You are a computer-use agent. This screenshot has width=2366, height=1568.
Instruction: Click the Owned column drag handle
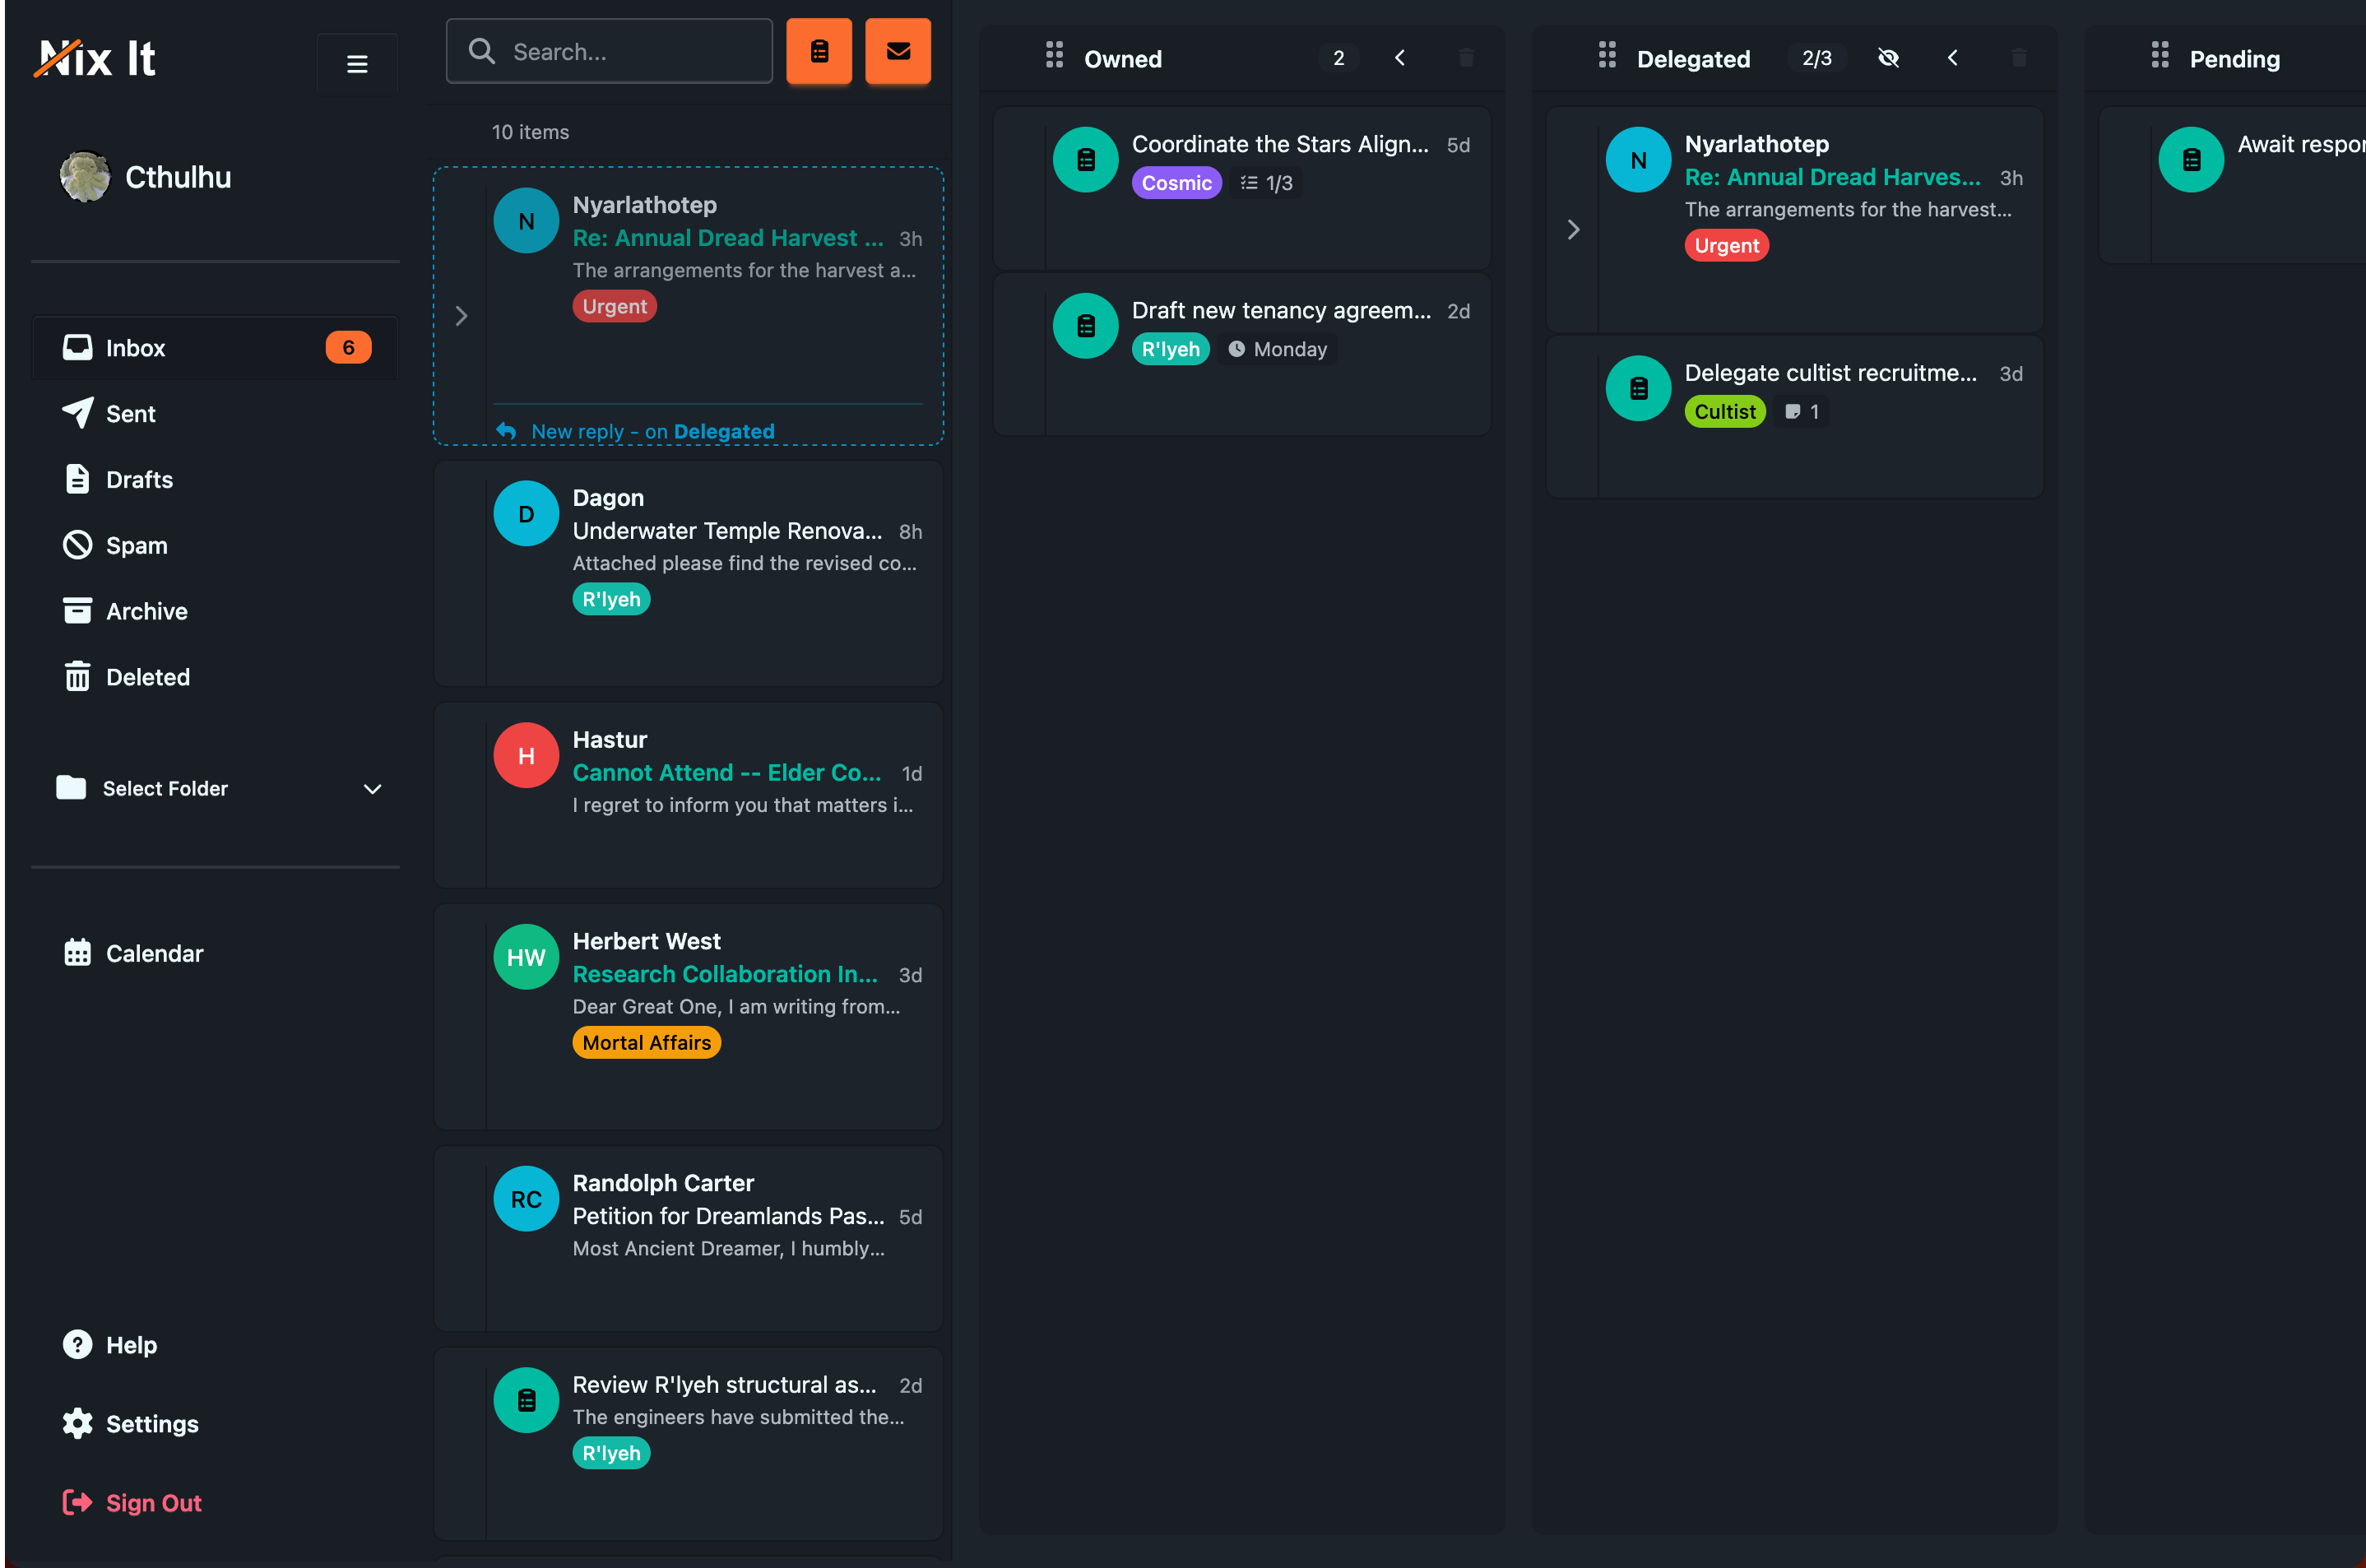1054,56
